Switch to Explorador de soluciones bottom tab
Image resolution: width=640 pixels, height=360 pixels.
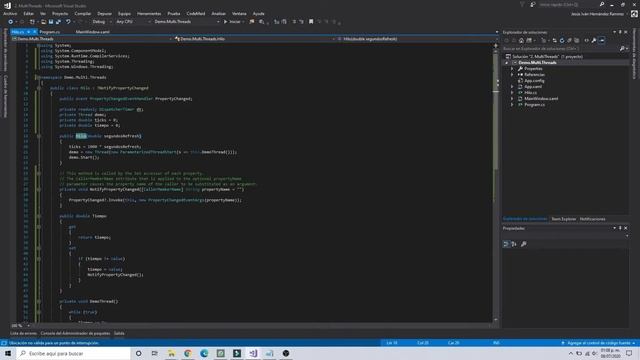(525, 219)
